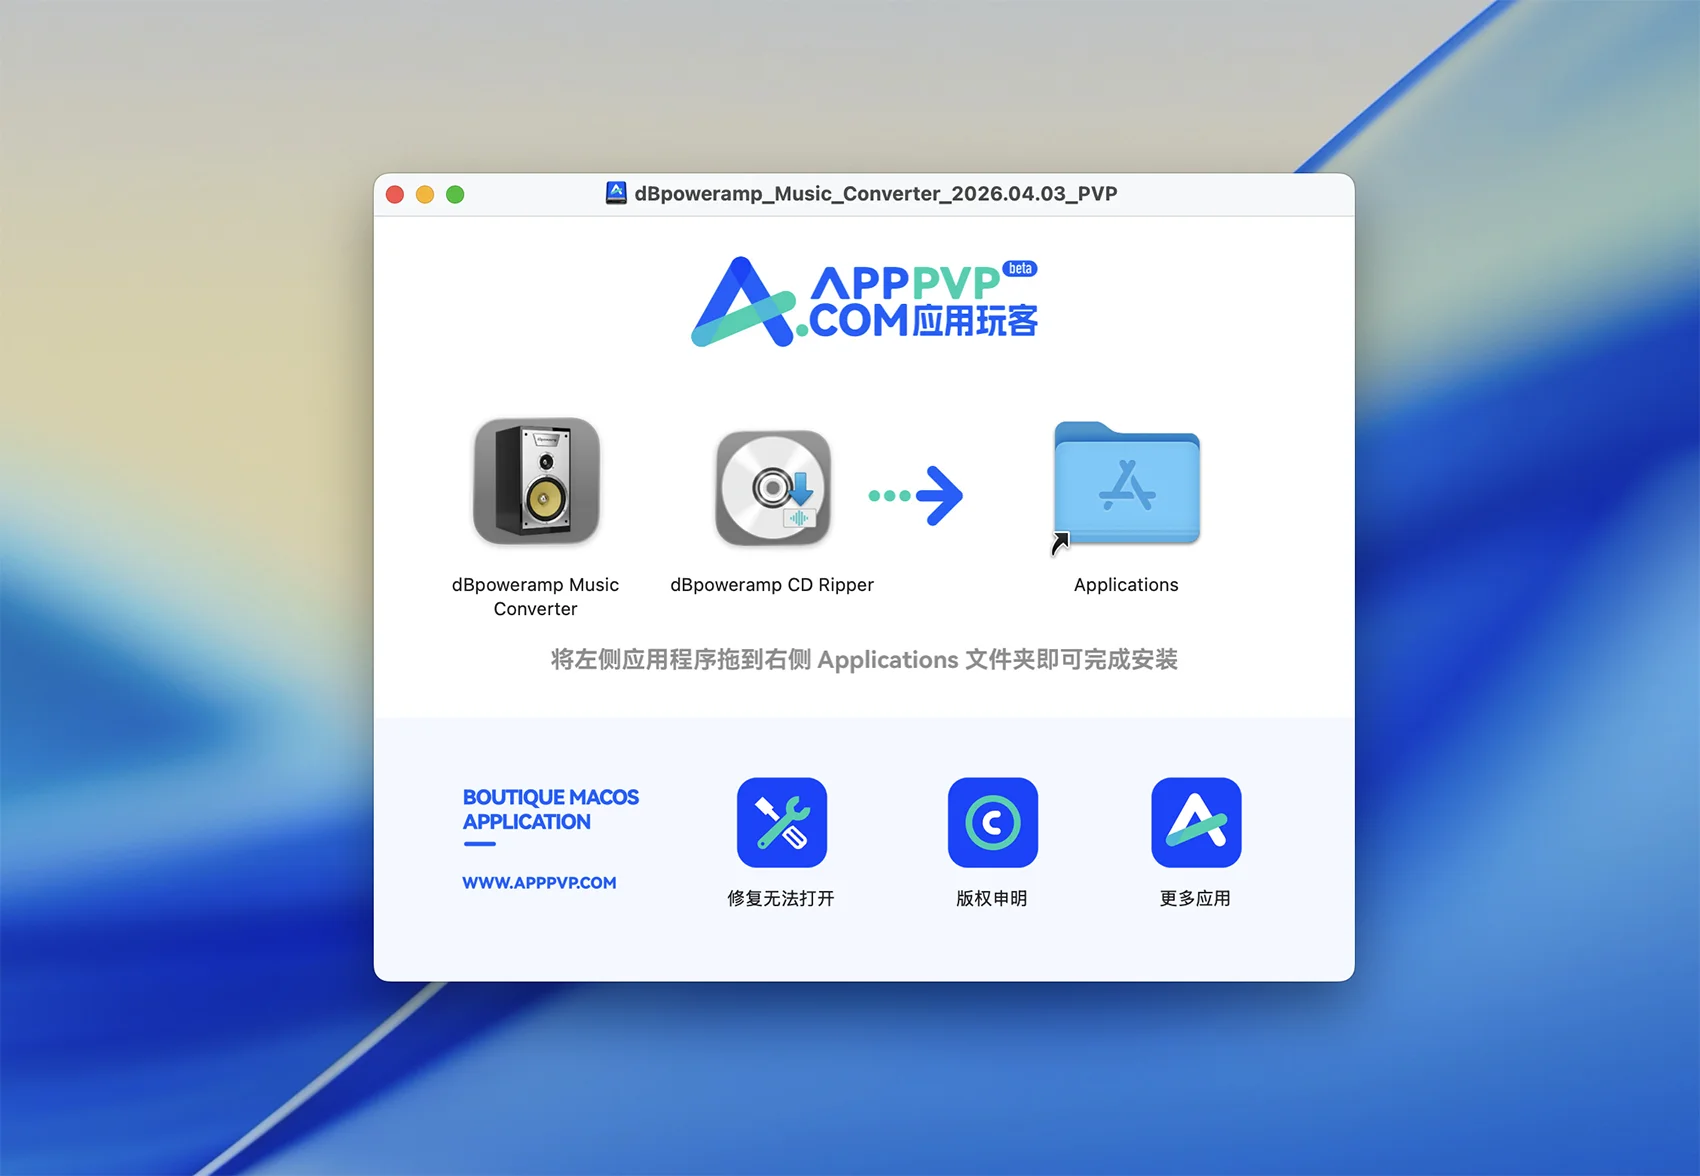Click the BOUTIQUE MACOS APPLICATION heading
Screen dimensions: 1700x1176
point(550,809)
